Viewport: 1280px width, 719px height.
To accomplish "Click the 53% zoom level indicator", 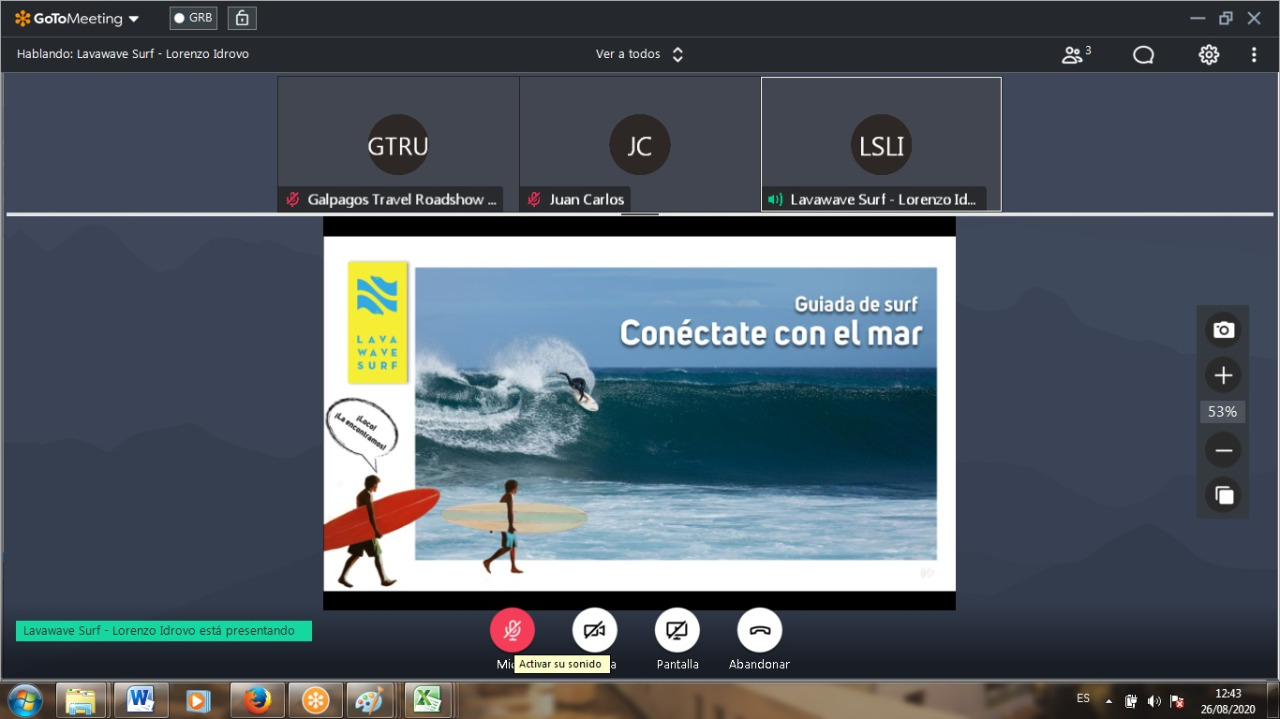I will coord(1222,412).
